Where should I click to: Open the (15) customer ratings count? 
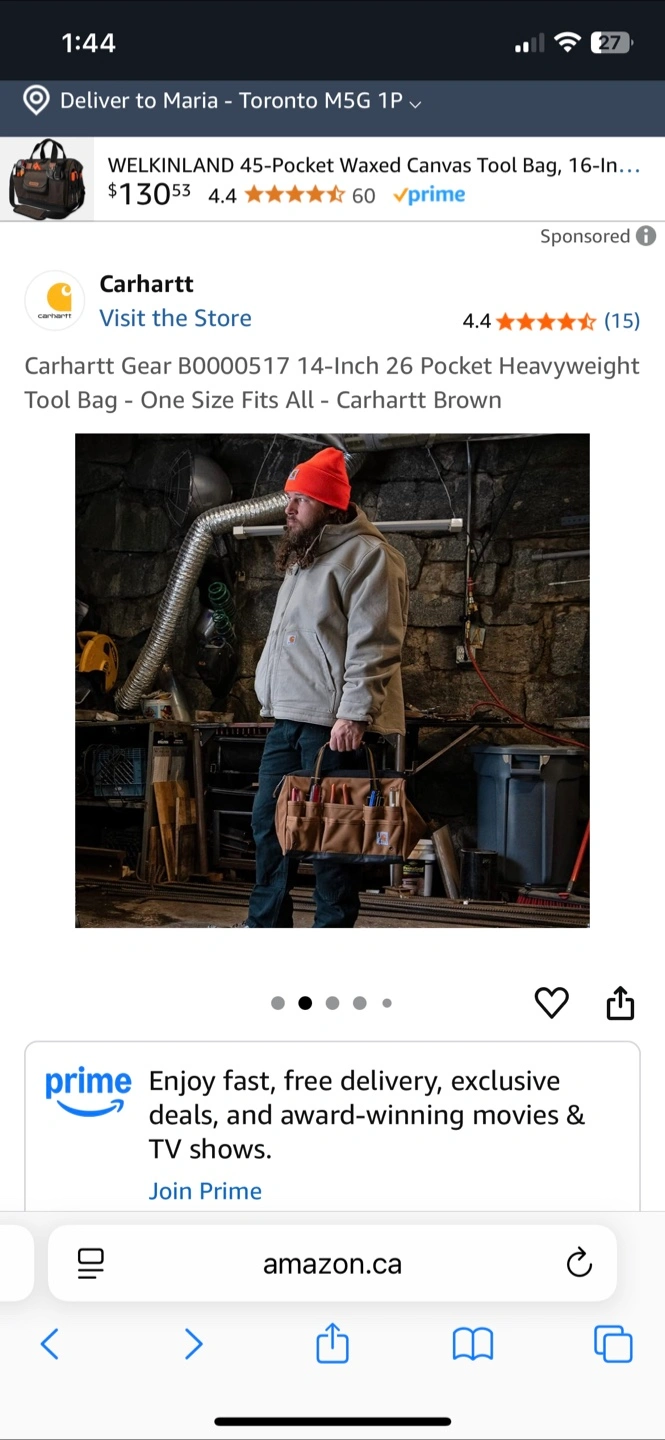coord(622,321)
